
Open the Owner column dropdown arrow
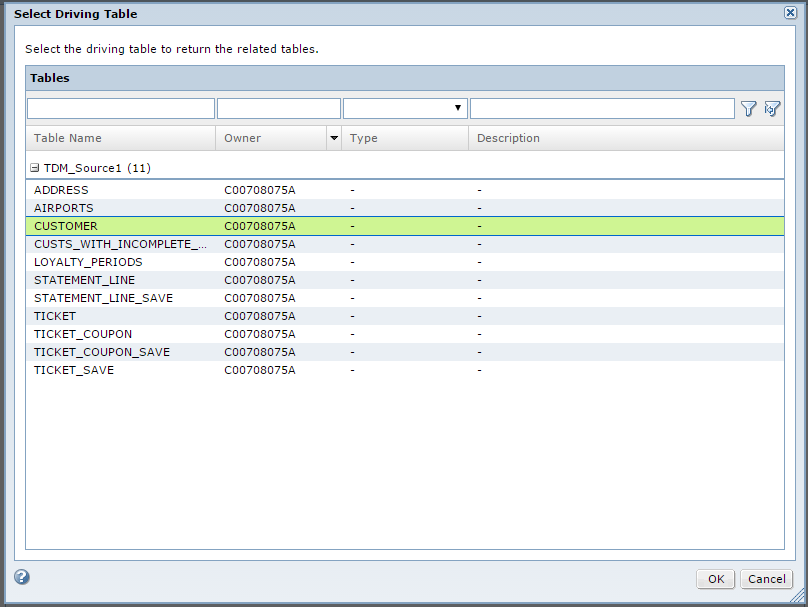[x=334, y=138]
